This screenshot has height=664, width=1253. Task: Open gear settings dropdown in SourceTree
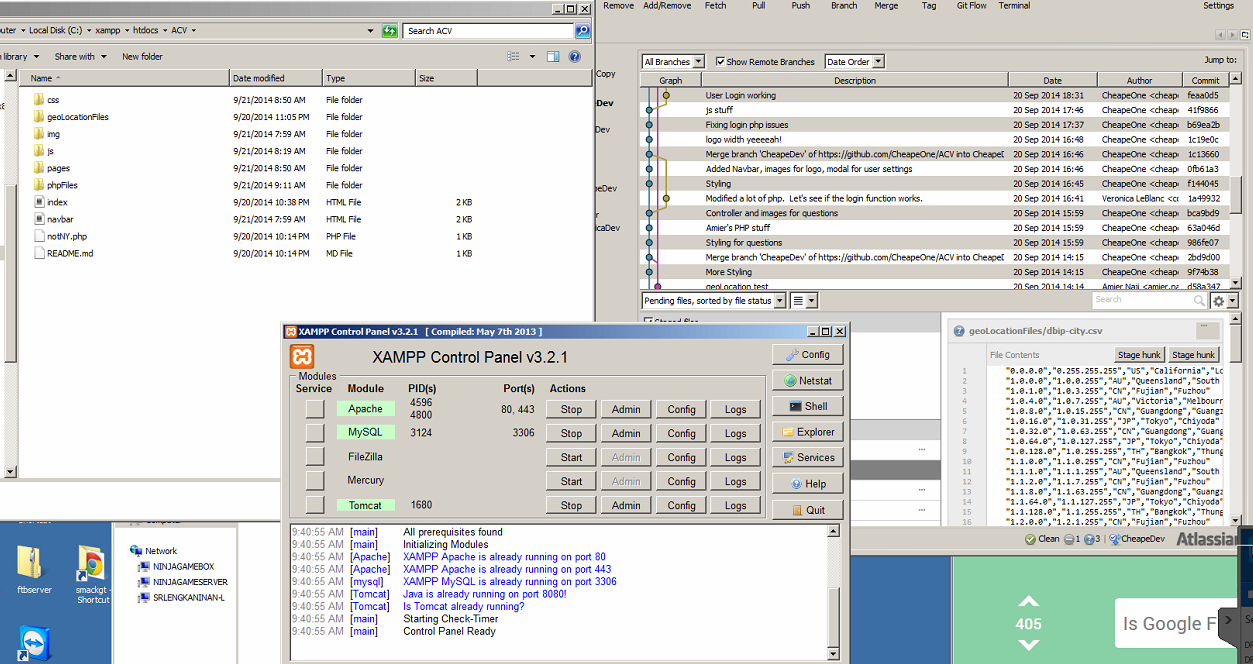click(1224, 300)
